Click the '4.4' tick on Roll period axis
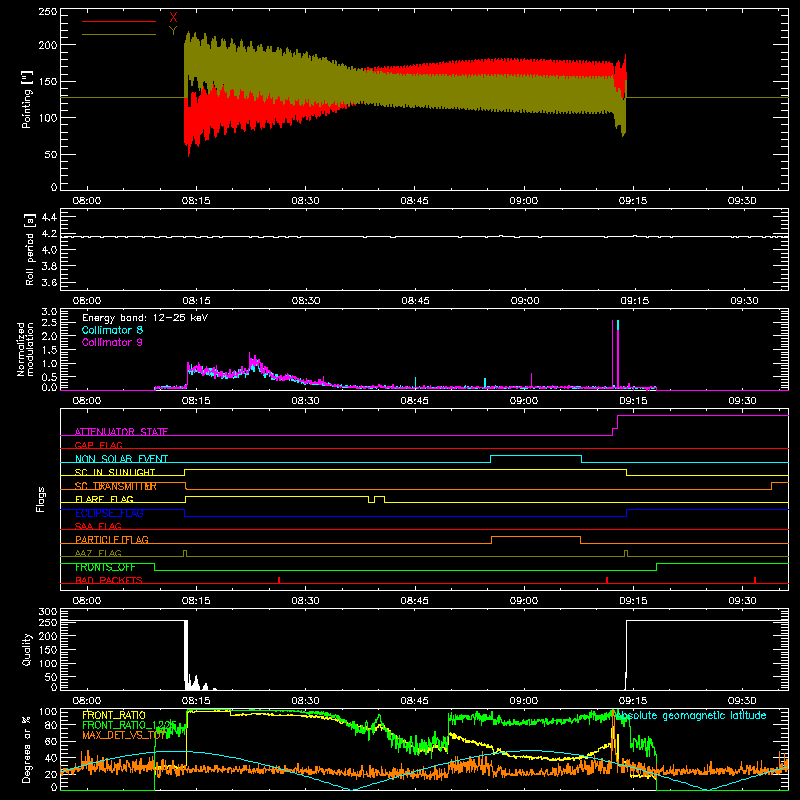800x800 pixels. [x=49, y=217]
